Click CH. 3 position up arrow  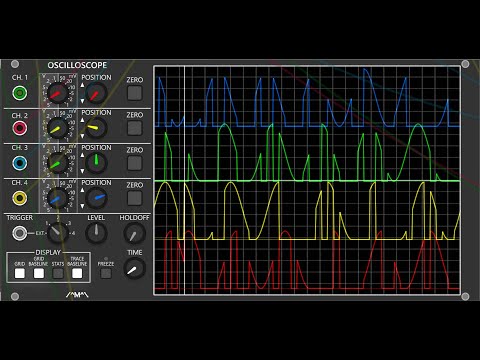[82, 155]
